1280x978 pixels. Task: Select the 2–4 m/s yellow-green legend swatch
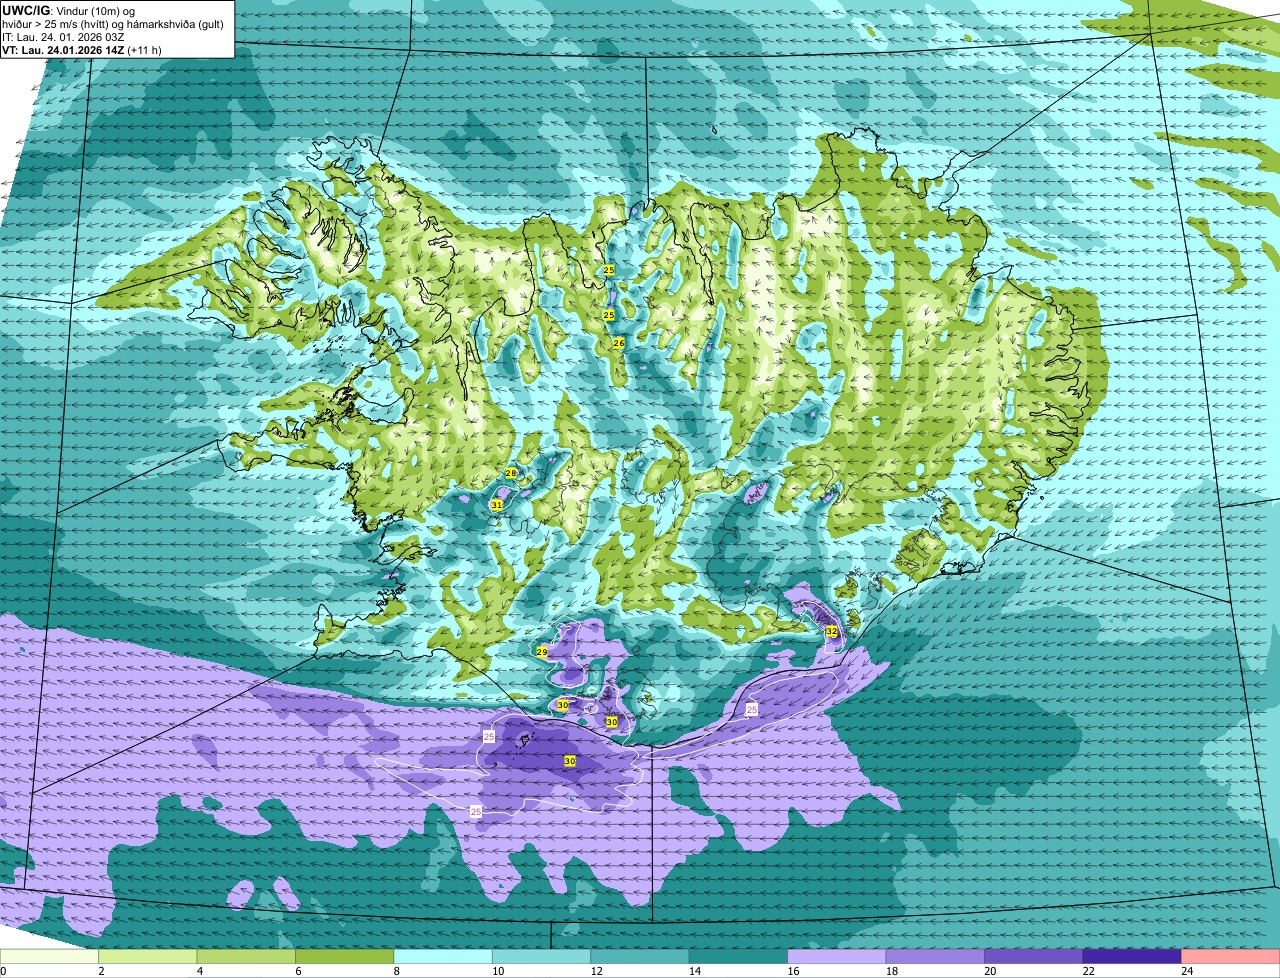click(149, 956)
